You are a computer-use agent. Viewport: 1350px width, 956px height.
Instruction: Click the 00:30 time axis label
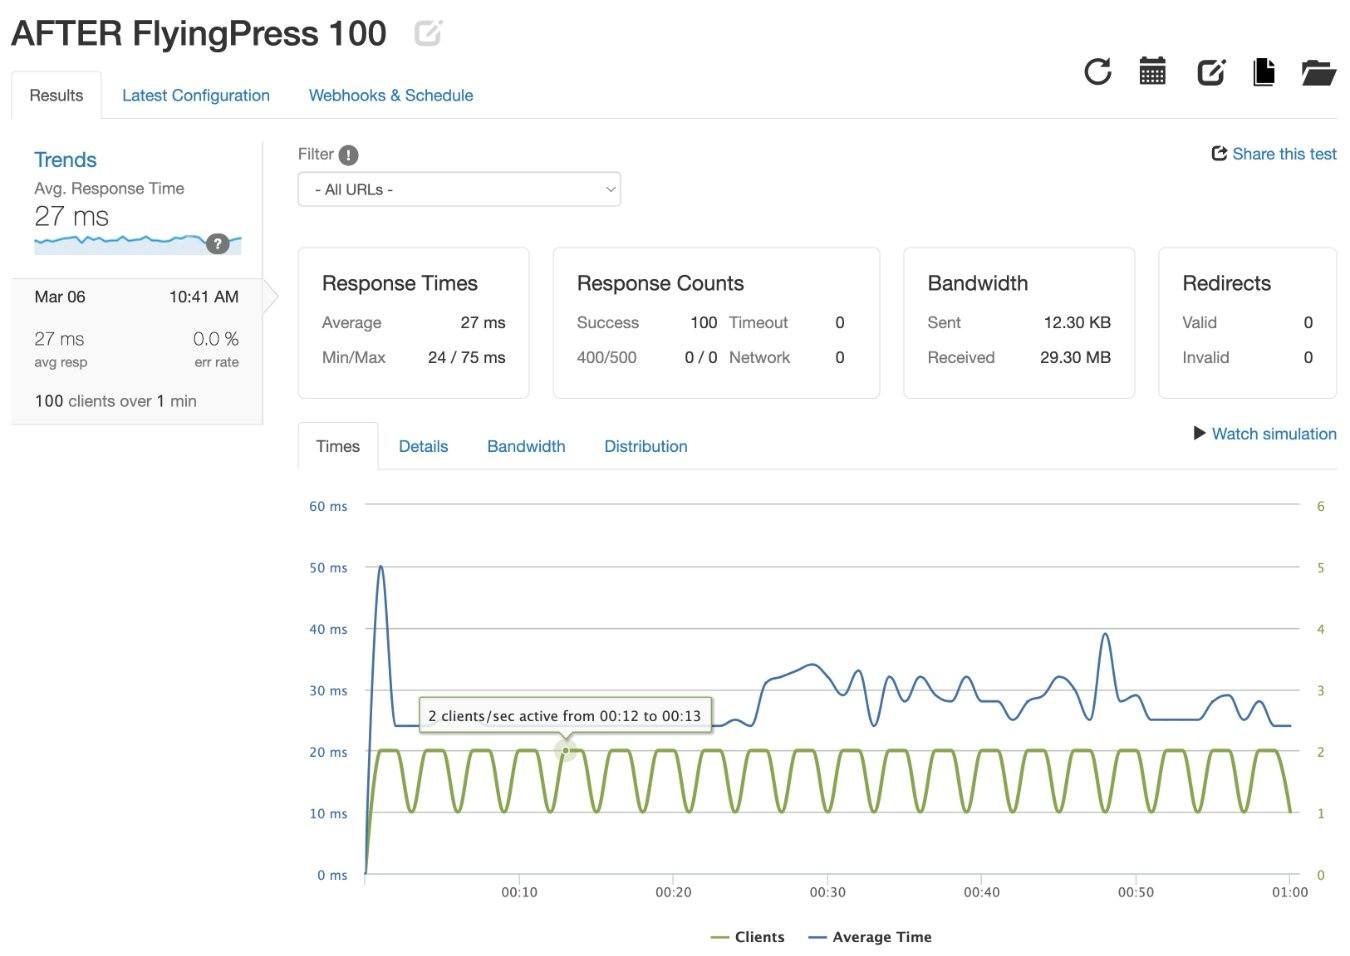tap(827, 892)
